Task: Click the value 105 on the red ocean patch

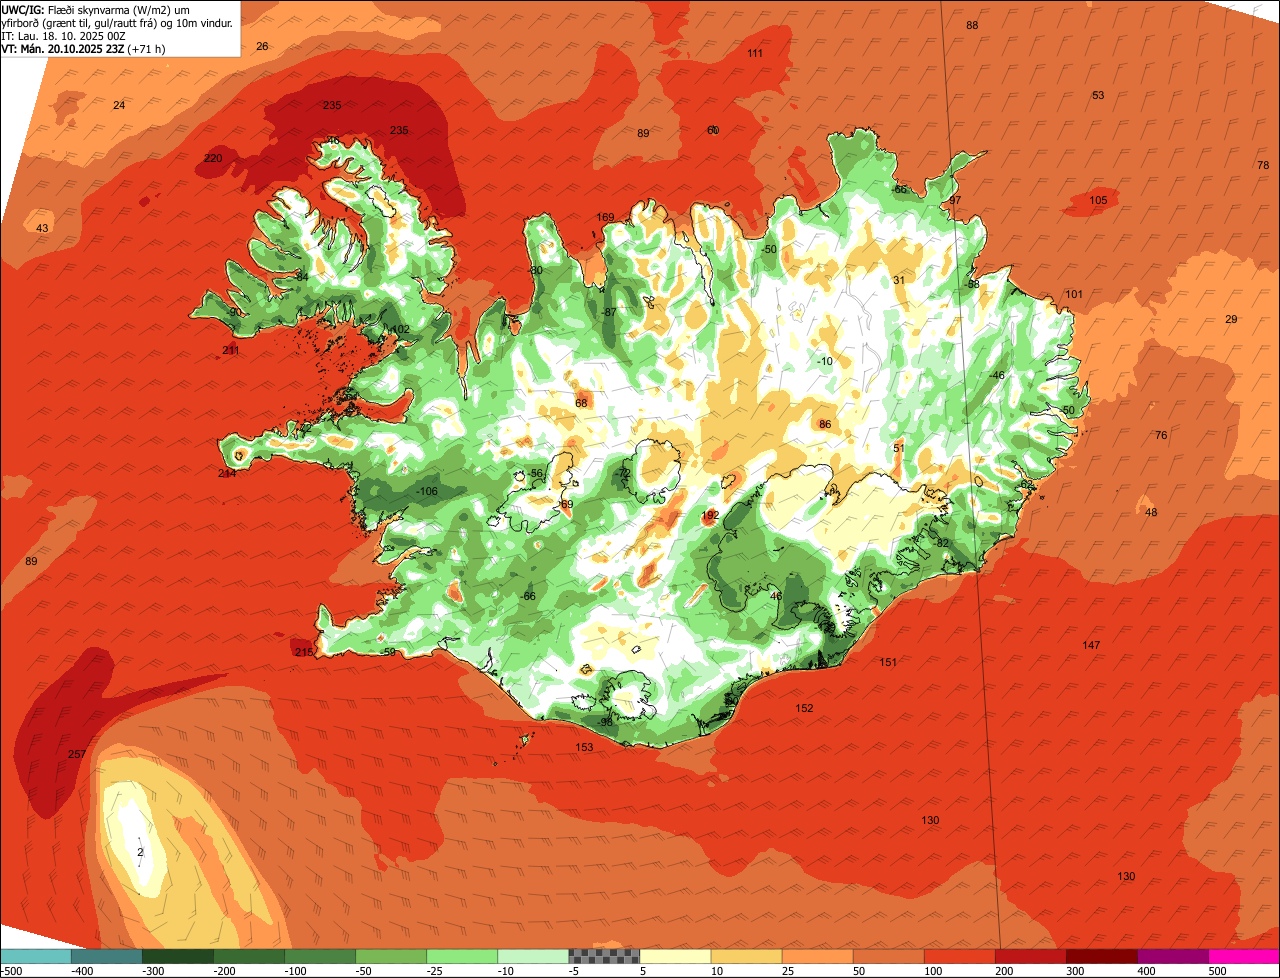Action: (x=1098, y=200)
